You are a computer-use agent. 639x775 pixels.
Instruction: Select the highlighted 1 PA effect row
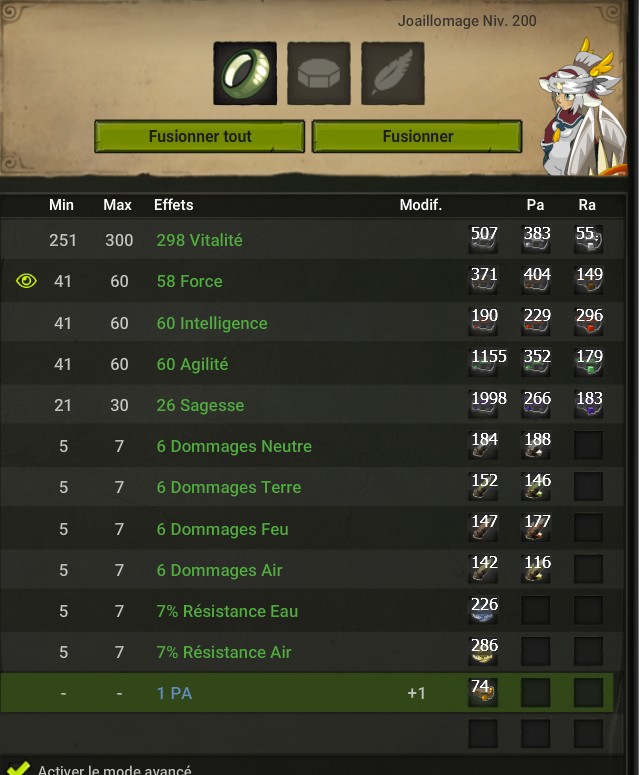coord(306,692)
